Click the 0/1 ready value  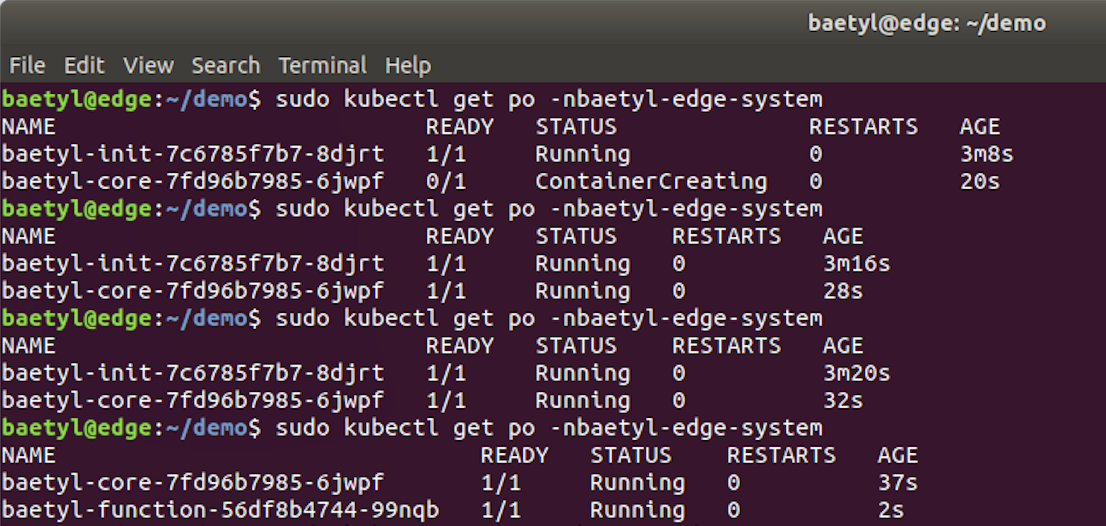pos(446,182)
